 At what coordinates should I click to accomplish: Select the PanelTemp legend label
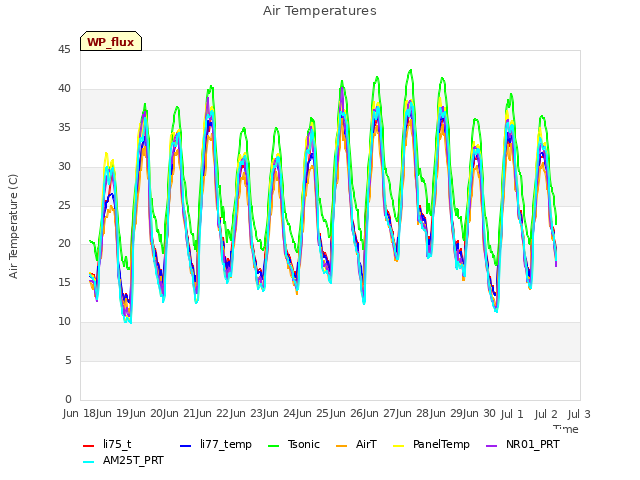pyautogui.click(x=441, y=444)
